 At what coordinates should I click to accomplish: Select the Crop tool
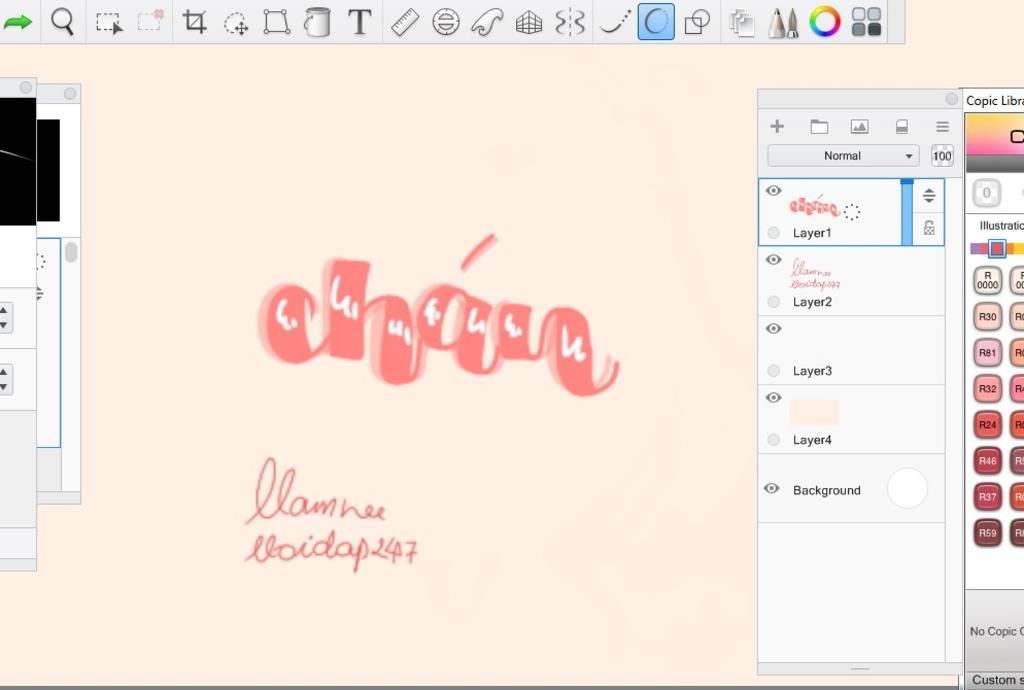point(194,22)
